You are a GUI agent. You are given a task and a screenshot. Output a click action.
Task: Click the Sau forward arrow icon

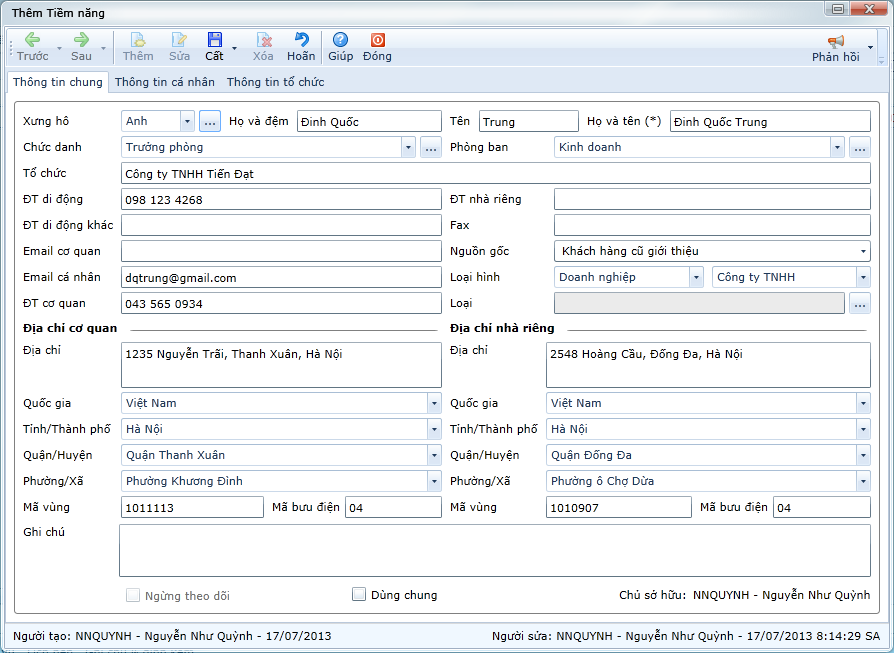81,40
